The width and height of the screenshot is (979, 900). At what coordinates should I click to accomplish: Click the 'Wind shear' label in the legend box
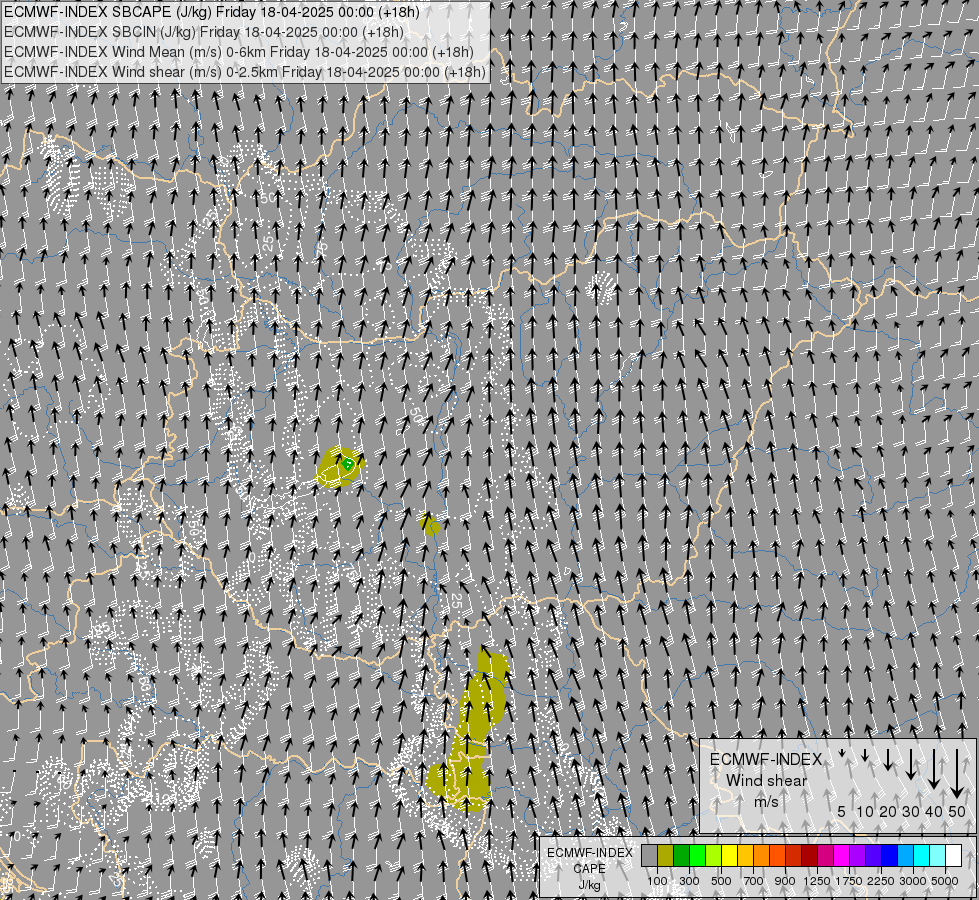pyautogui.click(x=766, y=780)
